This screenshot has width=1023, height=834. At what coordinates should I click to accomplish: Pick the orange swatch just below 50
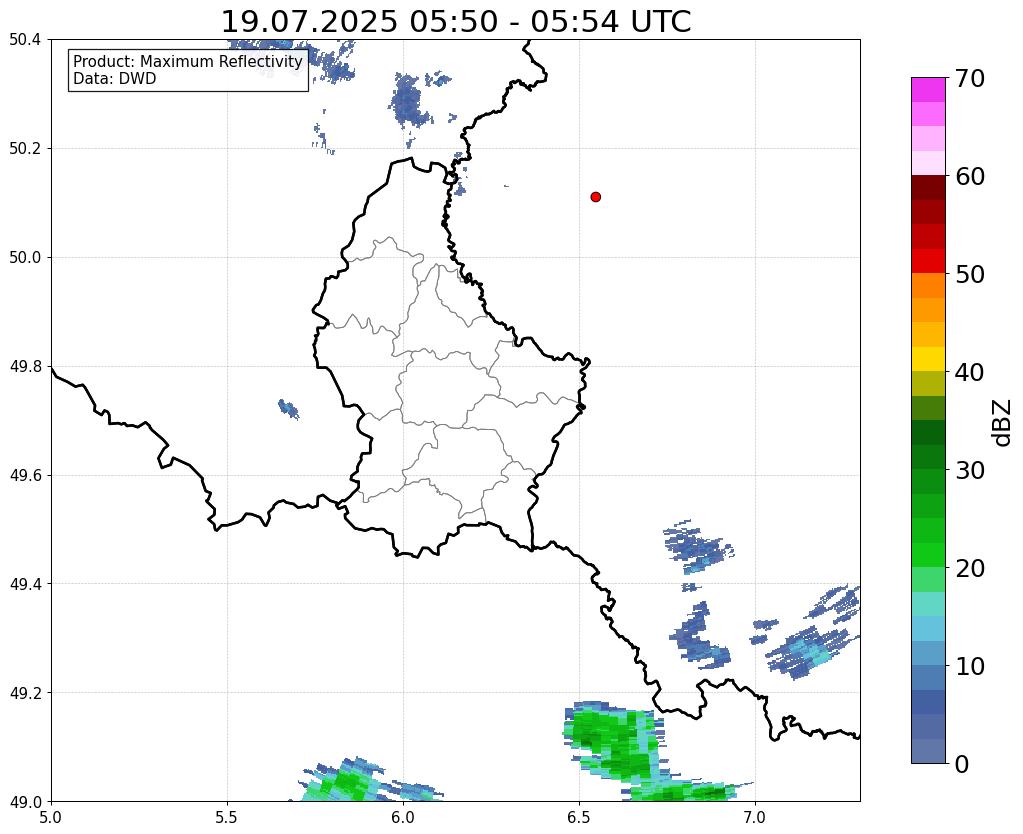(928, 286)
